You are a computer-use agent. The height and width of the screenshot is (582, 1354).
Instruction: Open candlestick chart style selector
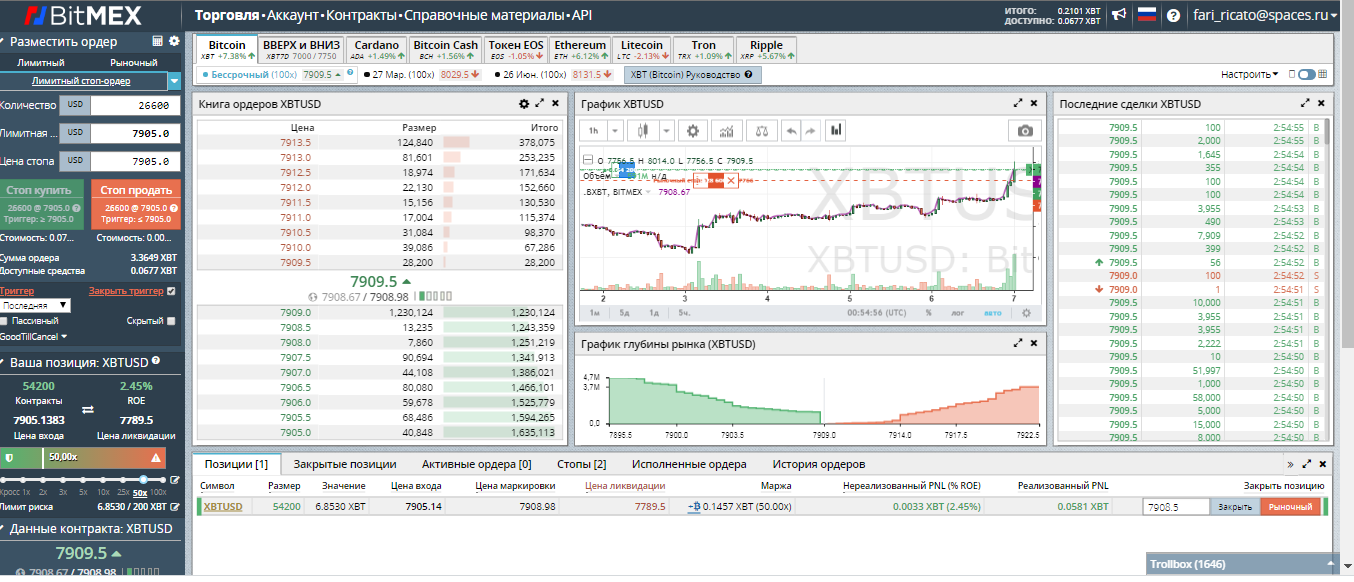(x=643, y=131)
